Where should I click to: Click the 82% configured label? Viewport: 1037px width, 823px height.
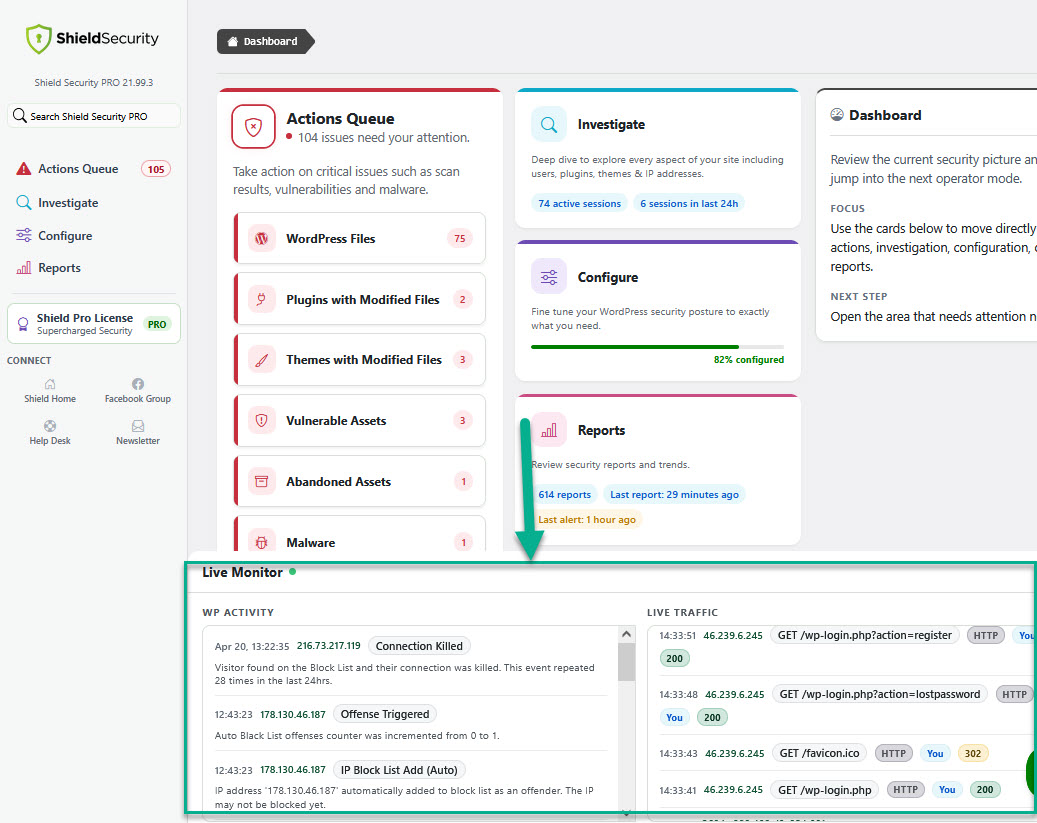pyautogui.click(x=749, y=359)
